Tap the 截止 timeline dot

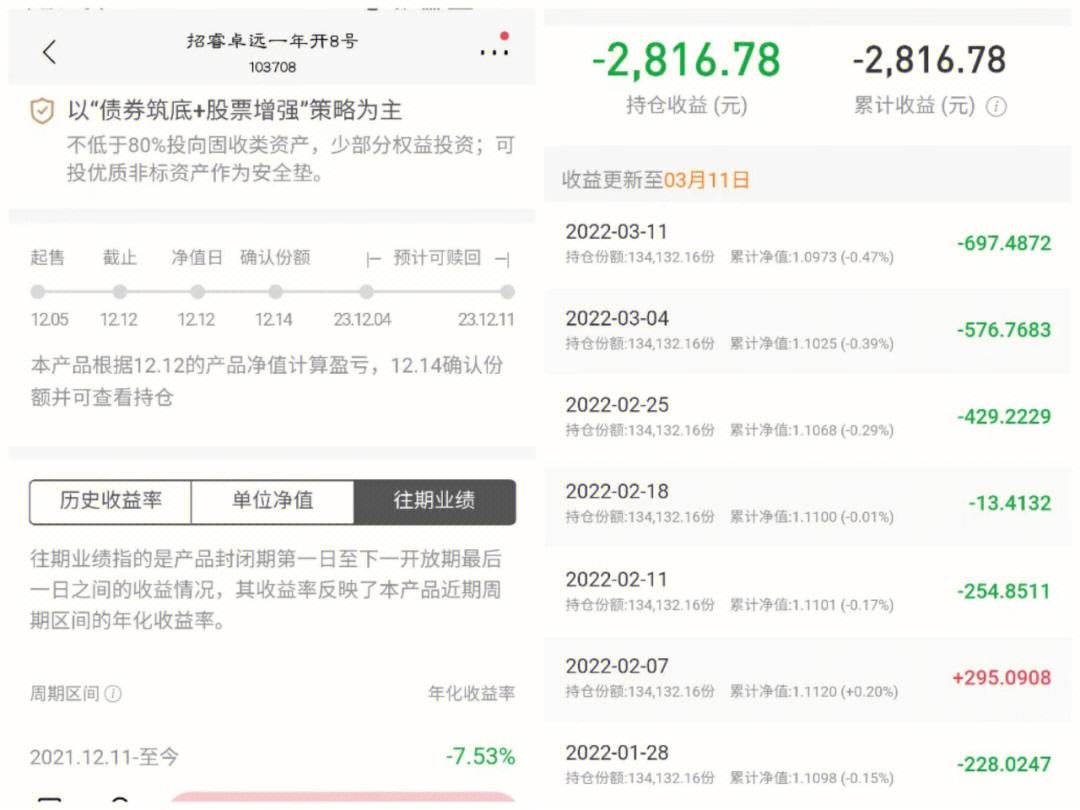click(x=120, y=292)
